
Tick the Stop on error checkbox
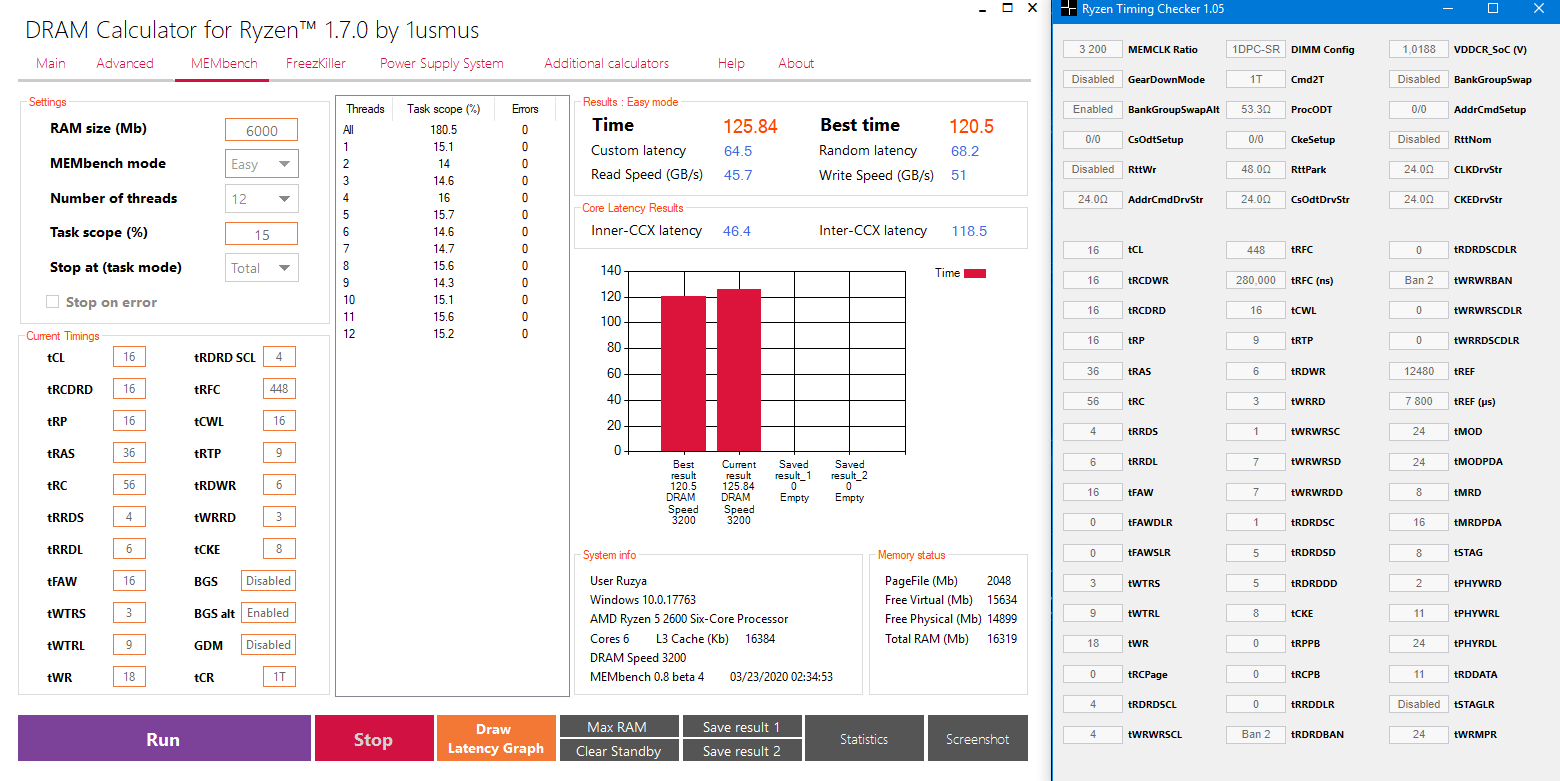coord(53,302)
